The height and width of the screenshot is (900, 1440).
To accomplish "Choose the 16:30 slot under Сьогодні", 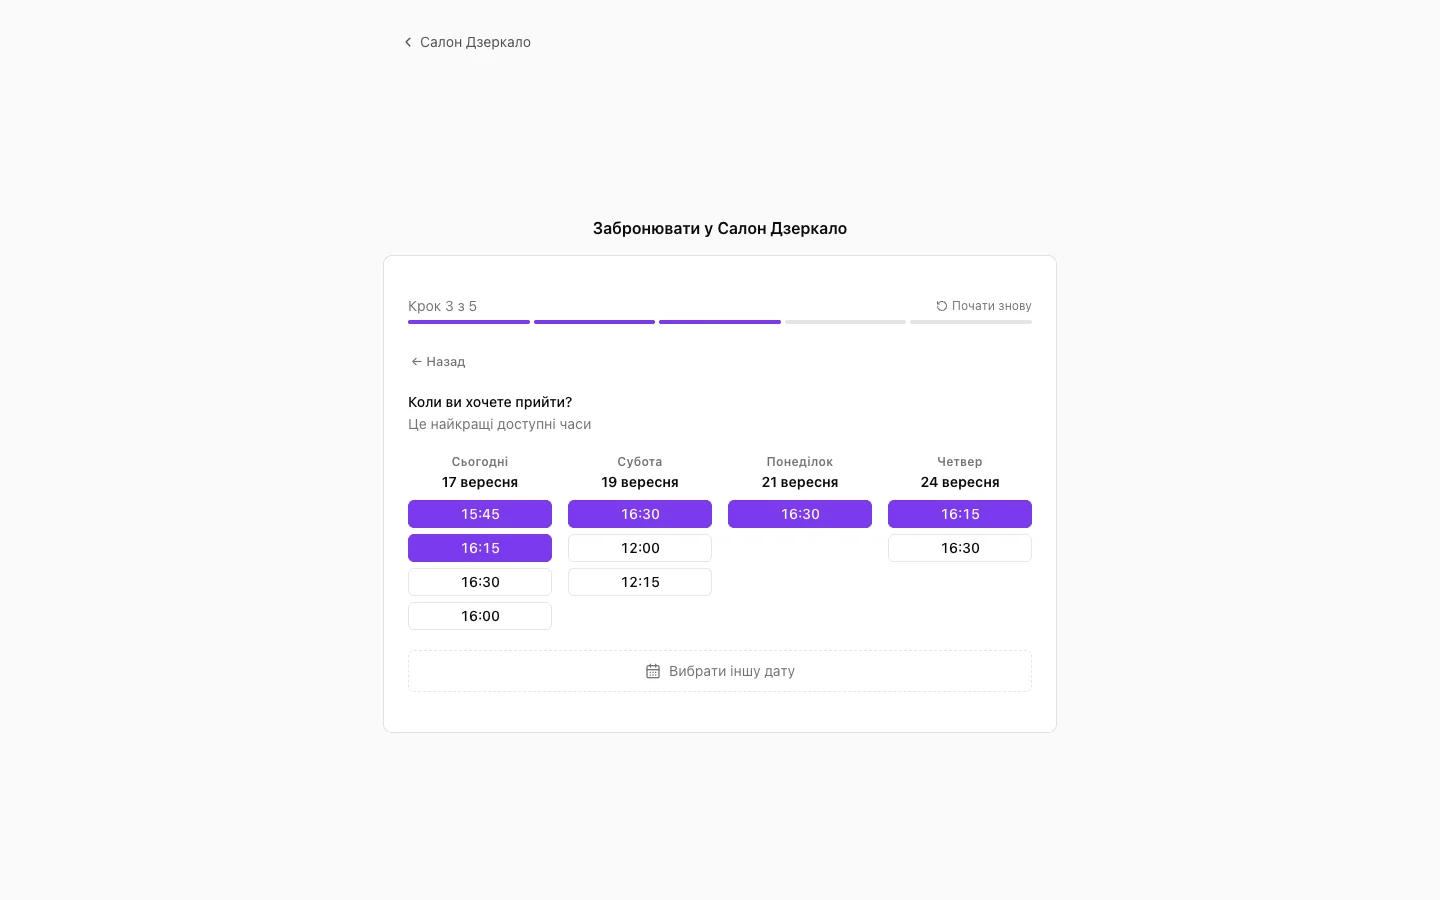I will (480, 582).
